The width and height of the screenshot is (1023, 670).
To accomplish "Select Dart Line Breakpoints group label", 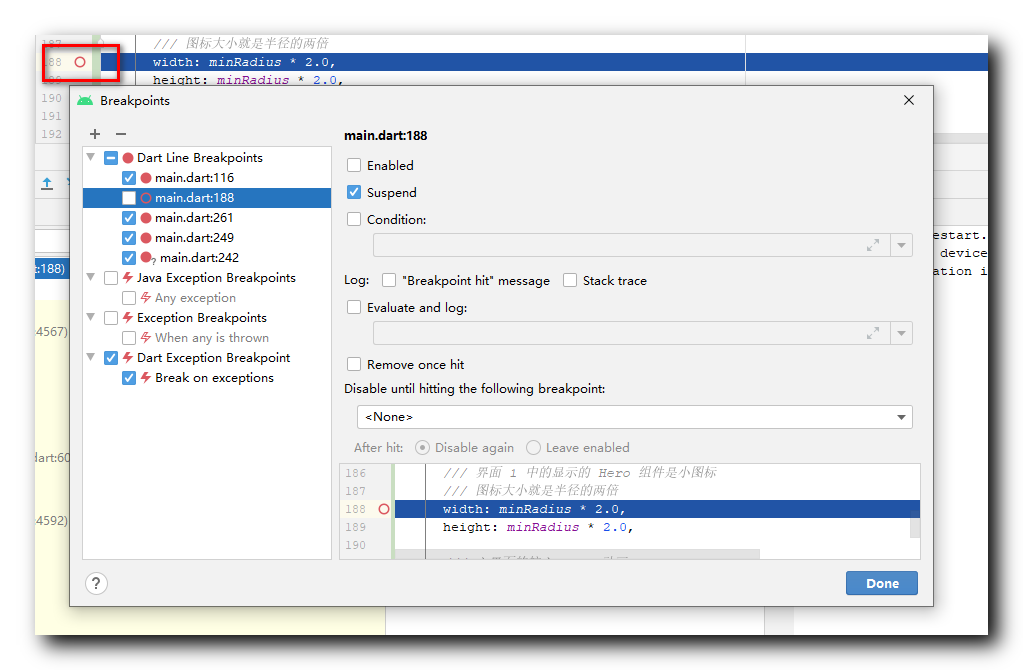I will point(200,158).
